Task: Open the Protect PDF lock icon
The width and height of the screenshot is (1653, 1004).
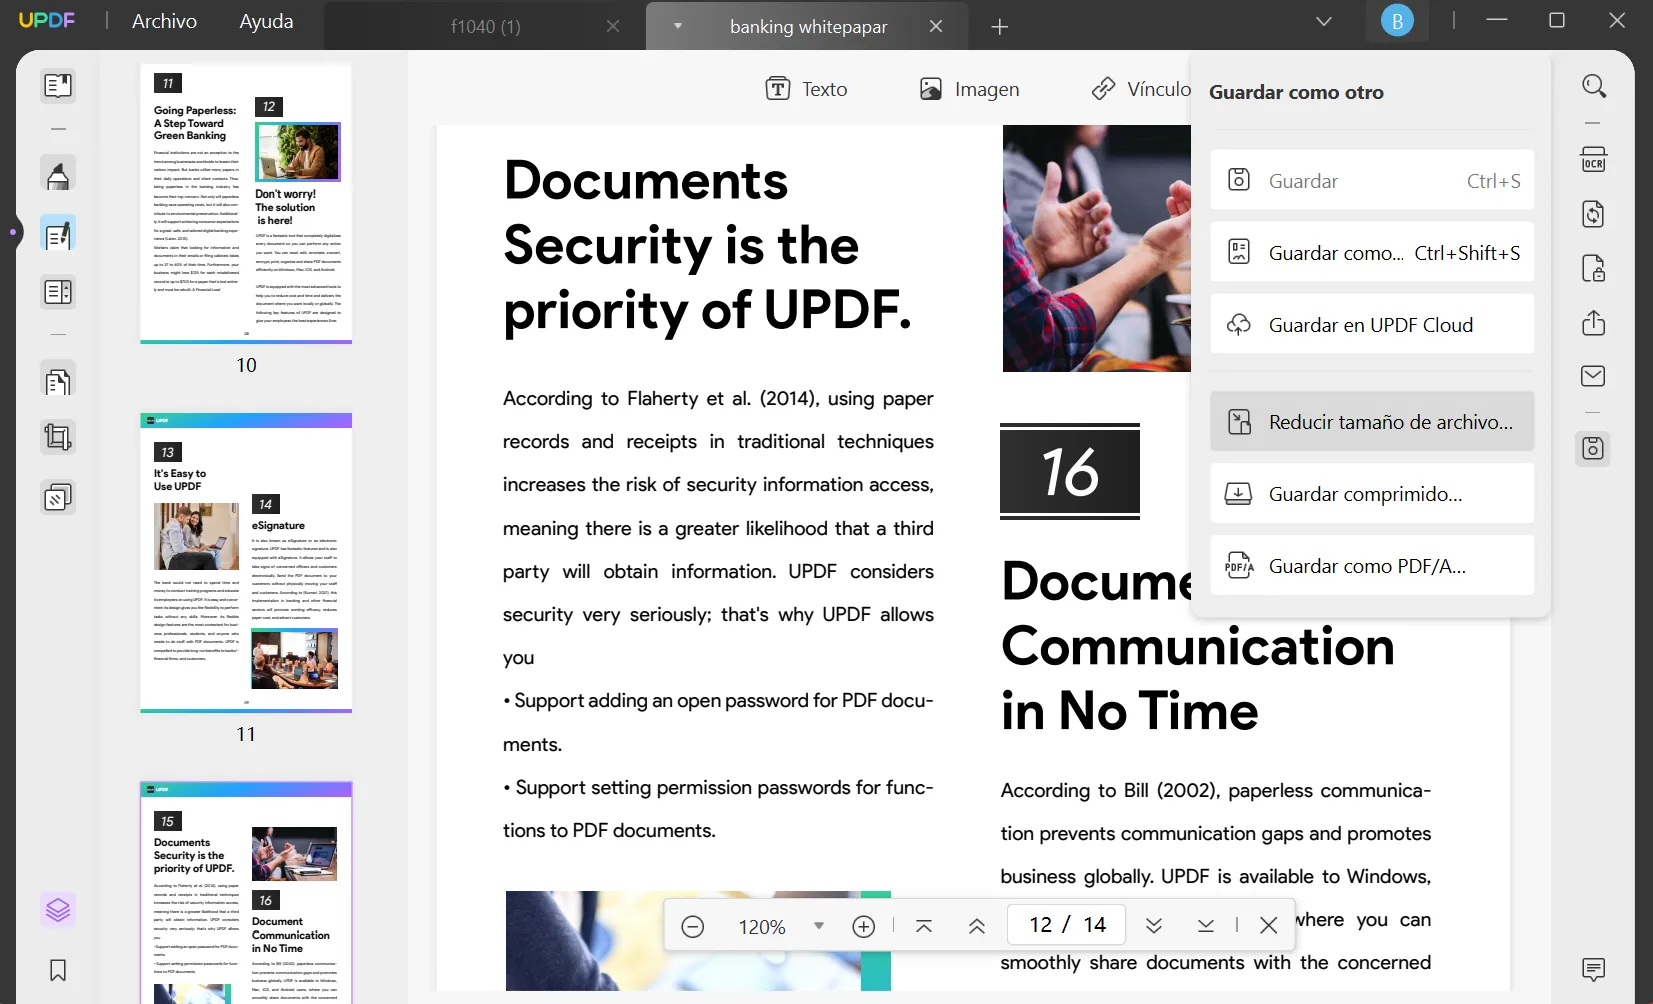Action: tap(1593, 269)
